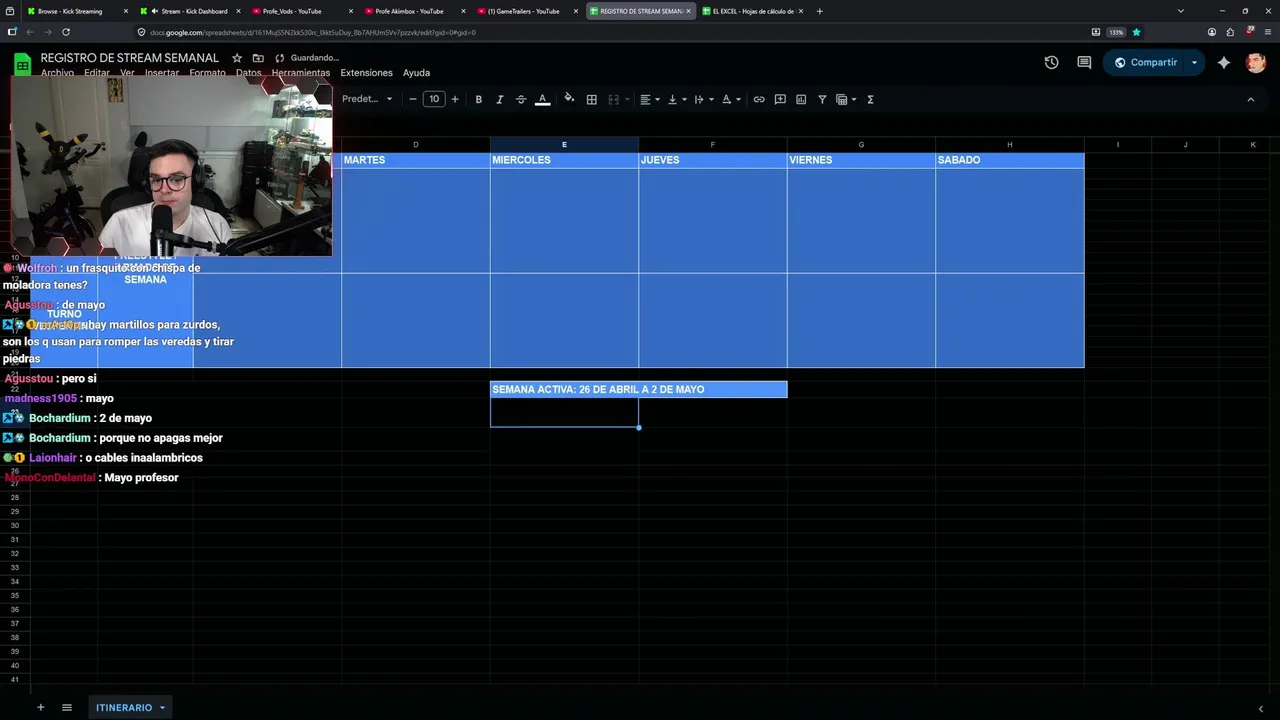Click the browser URL address bar

pyautogui.click(x=610, y=32)
